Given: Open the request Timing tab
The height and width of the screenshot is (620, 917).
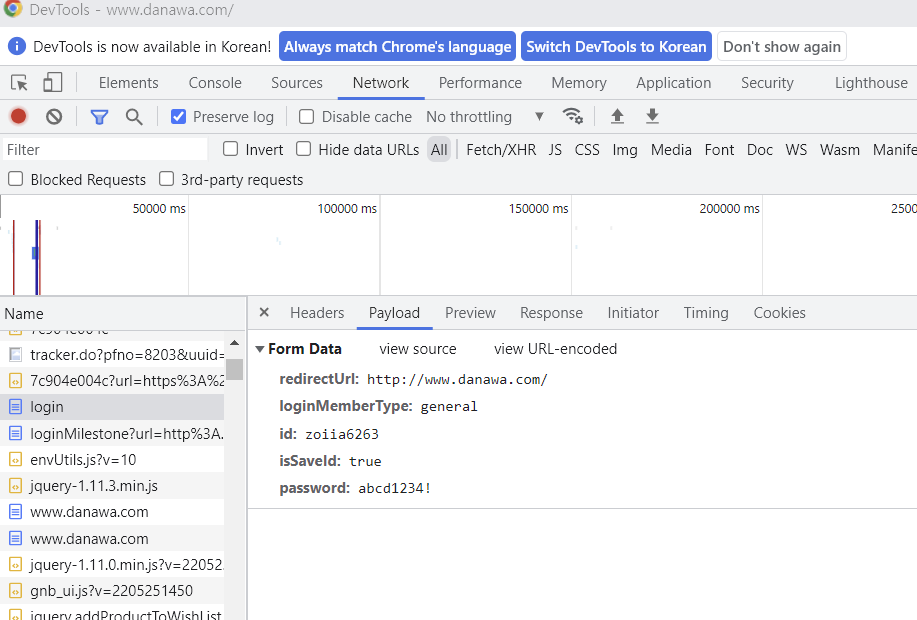Looking at the screenshot, I should [x=706, y=313].
